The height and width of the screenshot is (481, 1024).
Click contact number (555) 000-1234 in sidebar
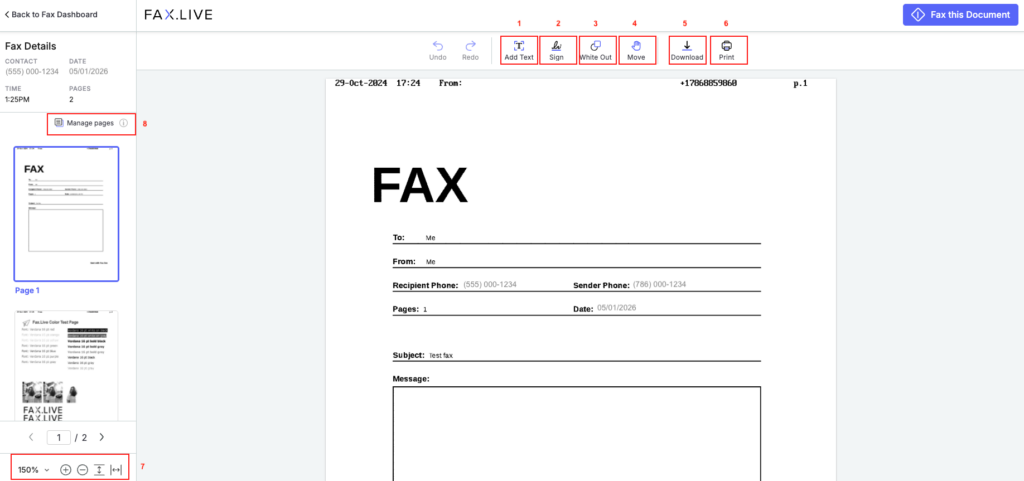point(30,72)
